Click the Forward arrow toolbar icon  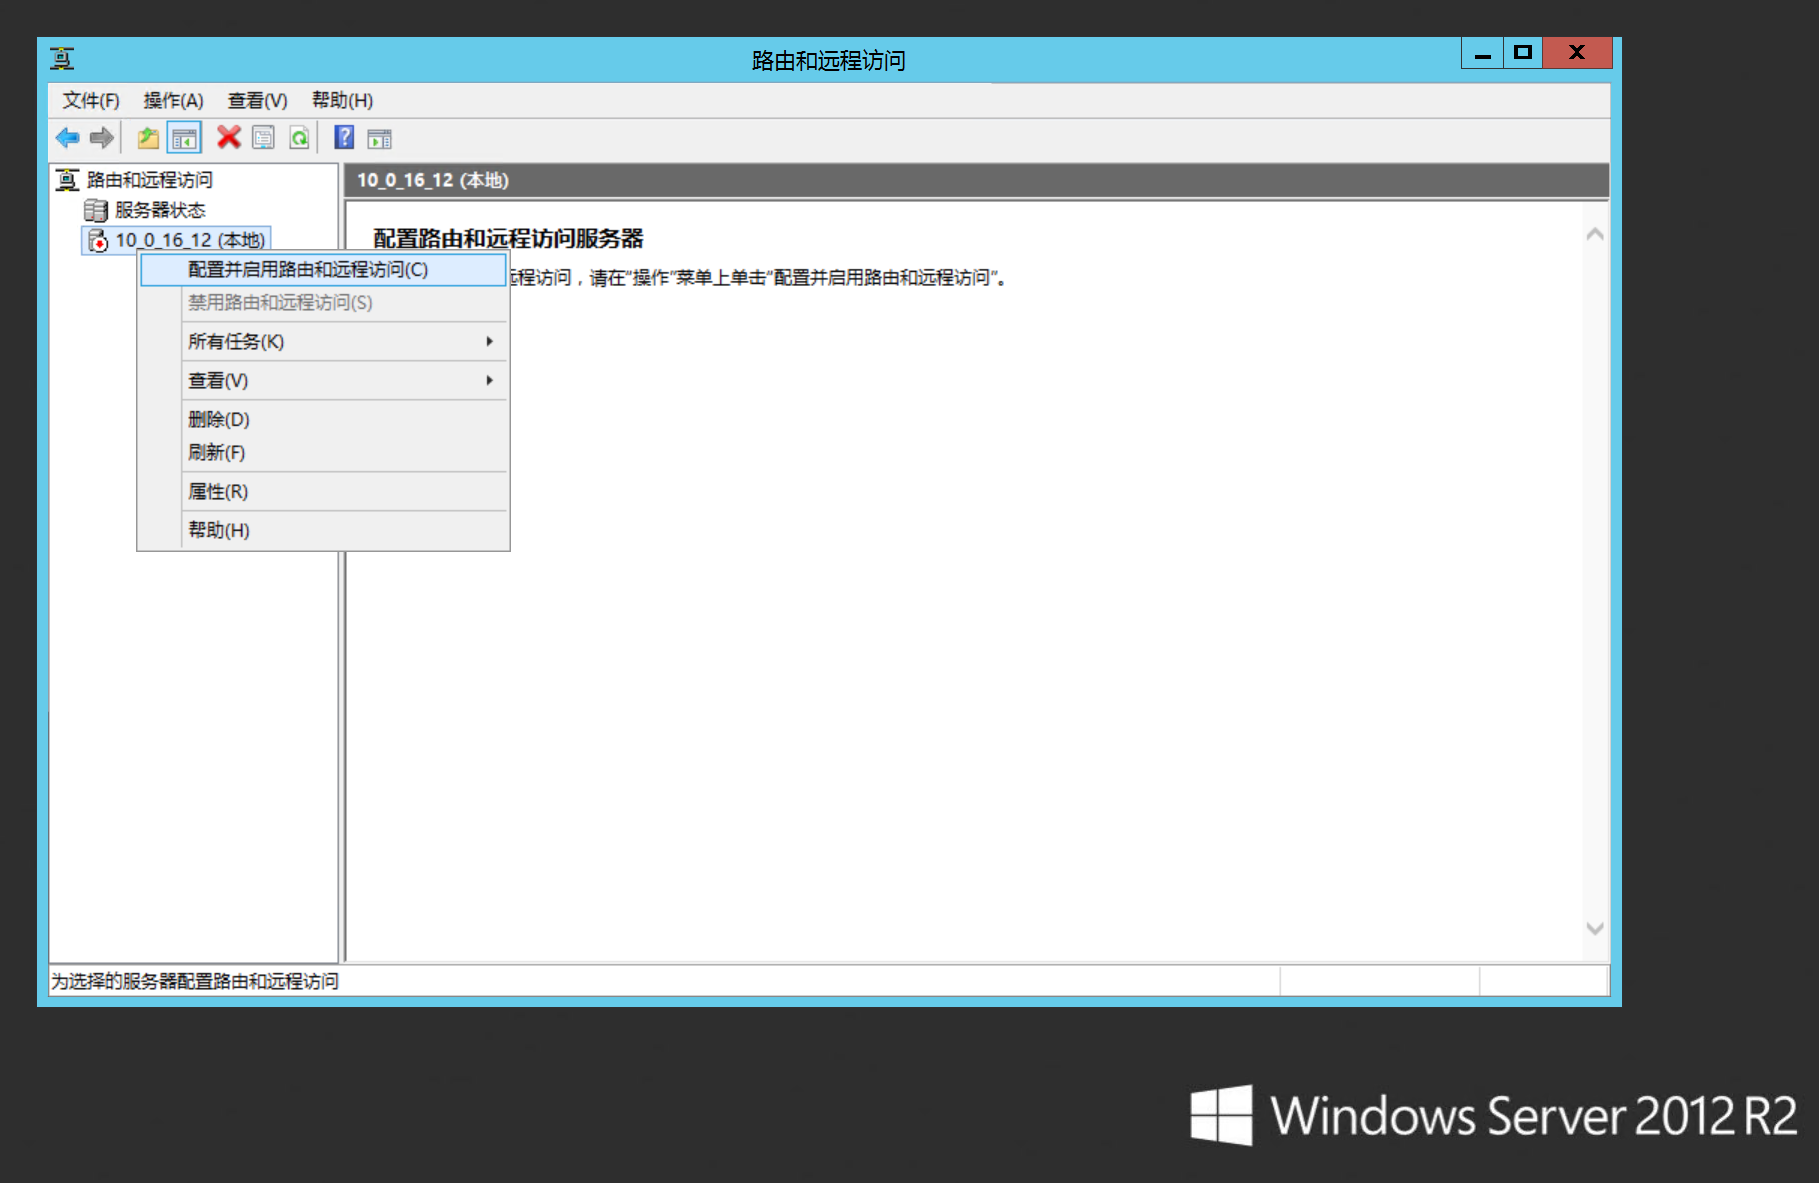[101, 138]
